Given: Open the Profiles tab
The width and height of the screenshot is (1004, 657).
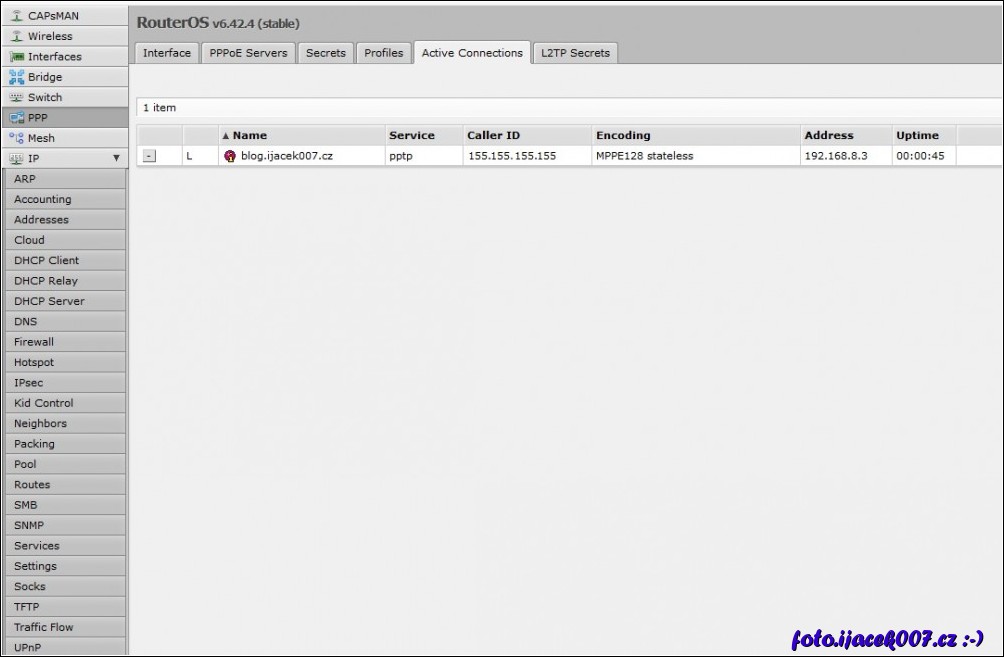Looking at the screenshot, I should 384,53.
